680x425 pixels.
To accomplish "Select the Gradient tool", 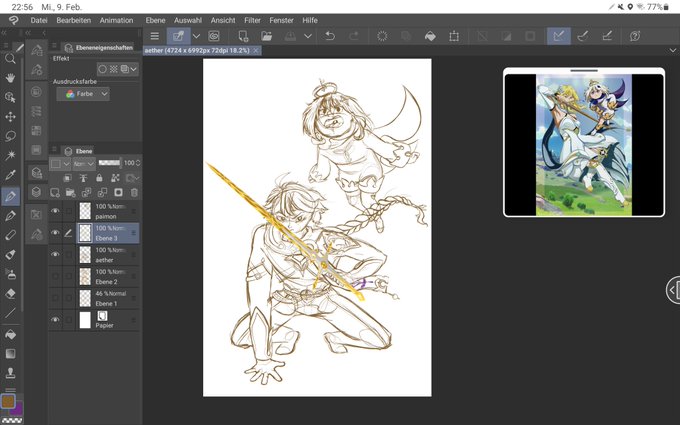I will click(x=10, y=353).
